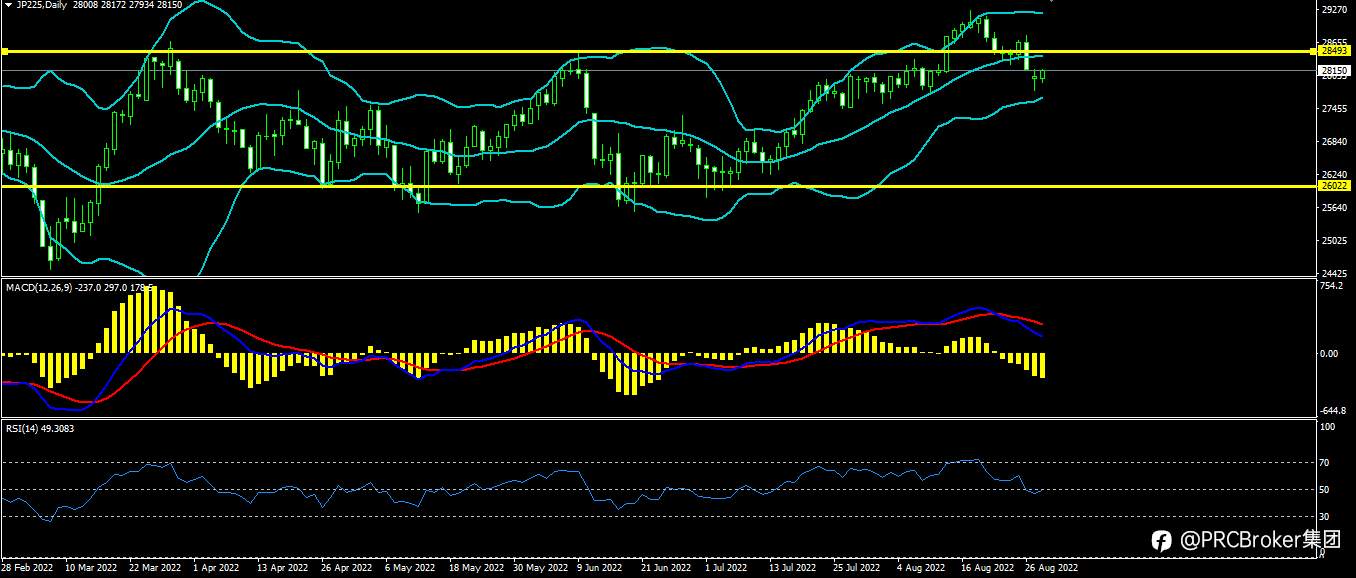The width and height of the screenshot is (1356, 578).
Task: Click the 70 RSI scale value
Action: pos(1326,463)
